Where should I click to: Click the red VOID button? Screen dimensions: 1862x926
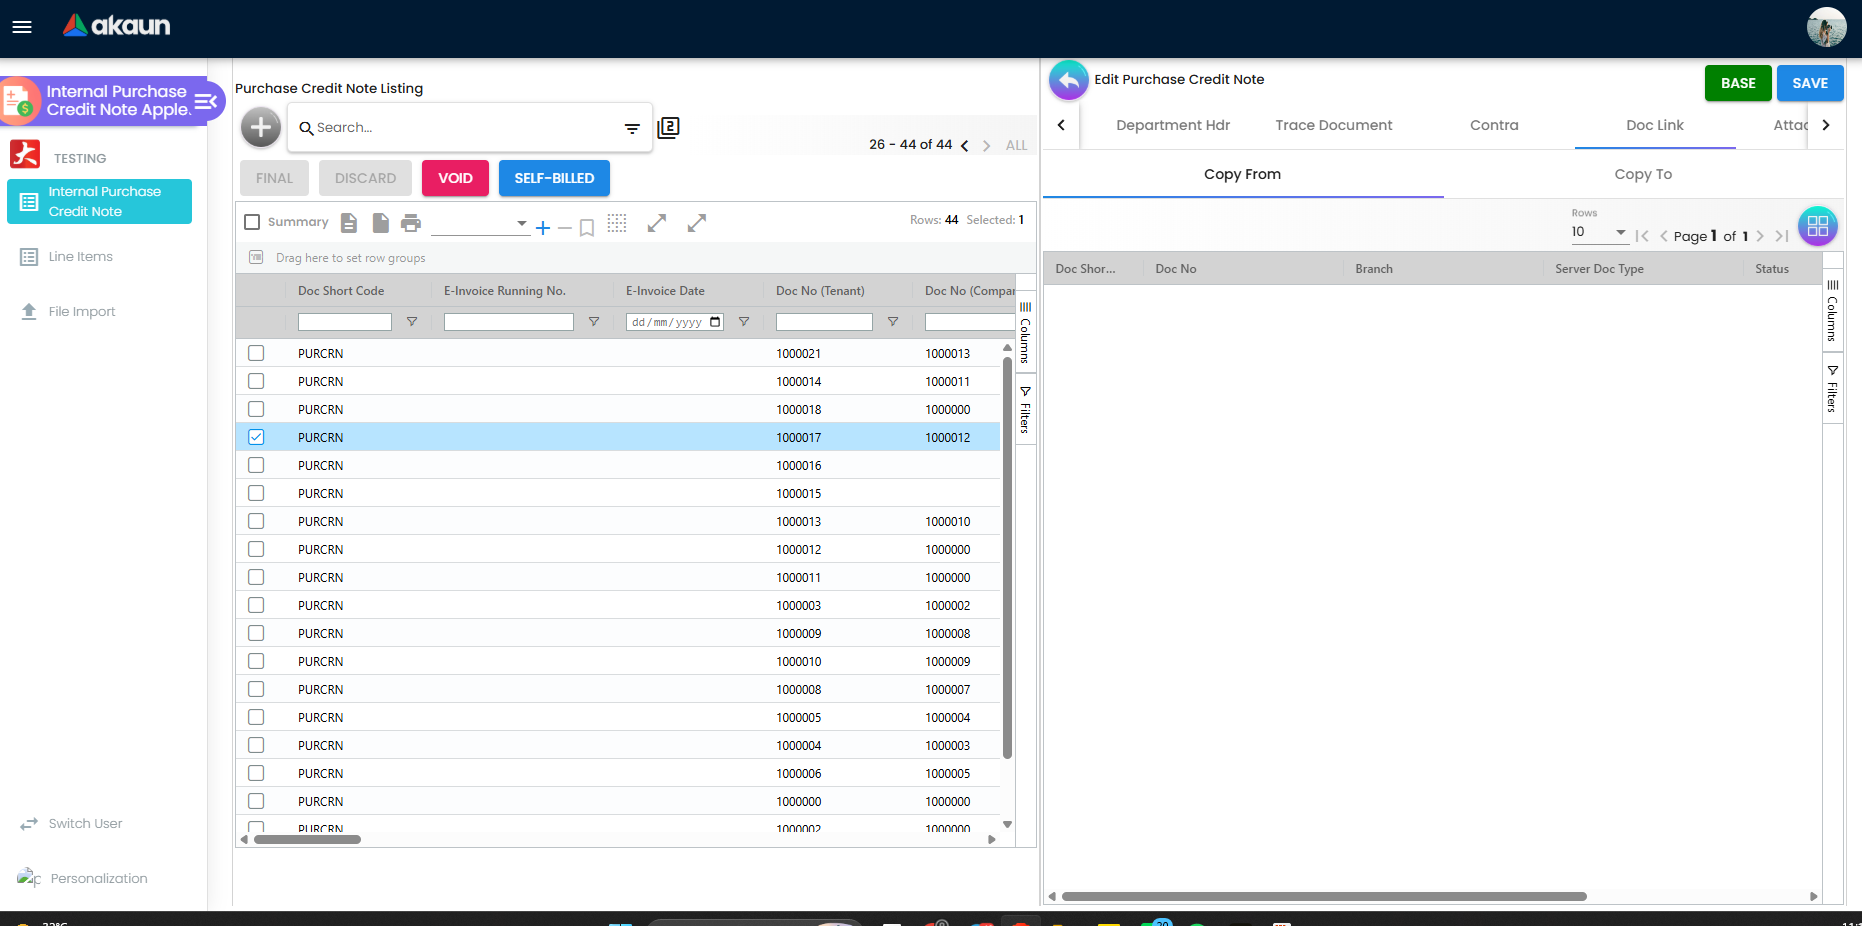coord(455,178)
